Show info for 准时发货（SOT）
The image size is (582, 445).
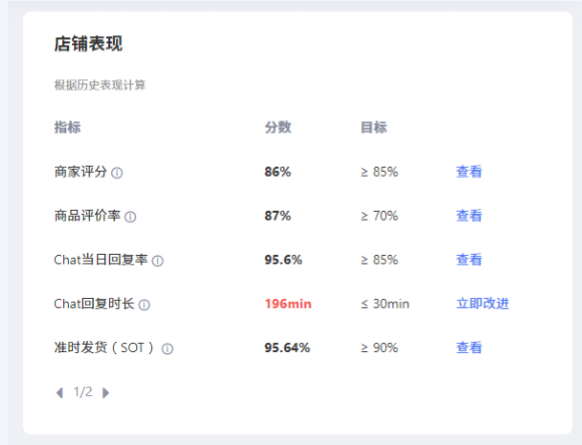(167, 349)
